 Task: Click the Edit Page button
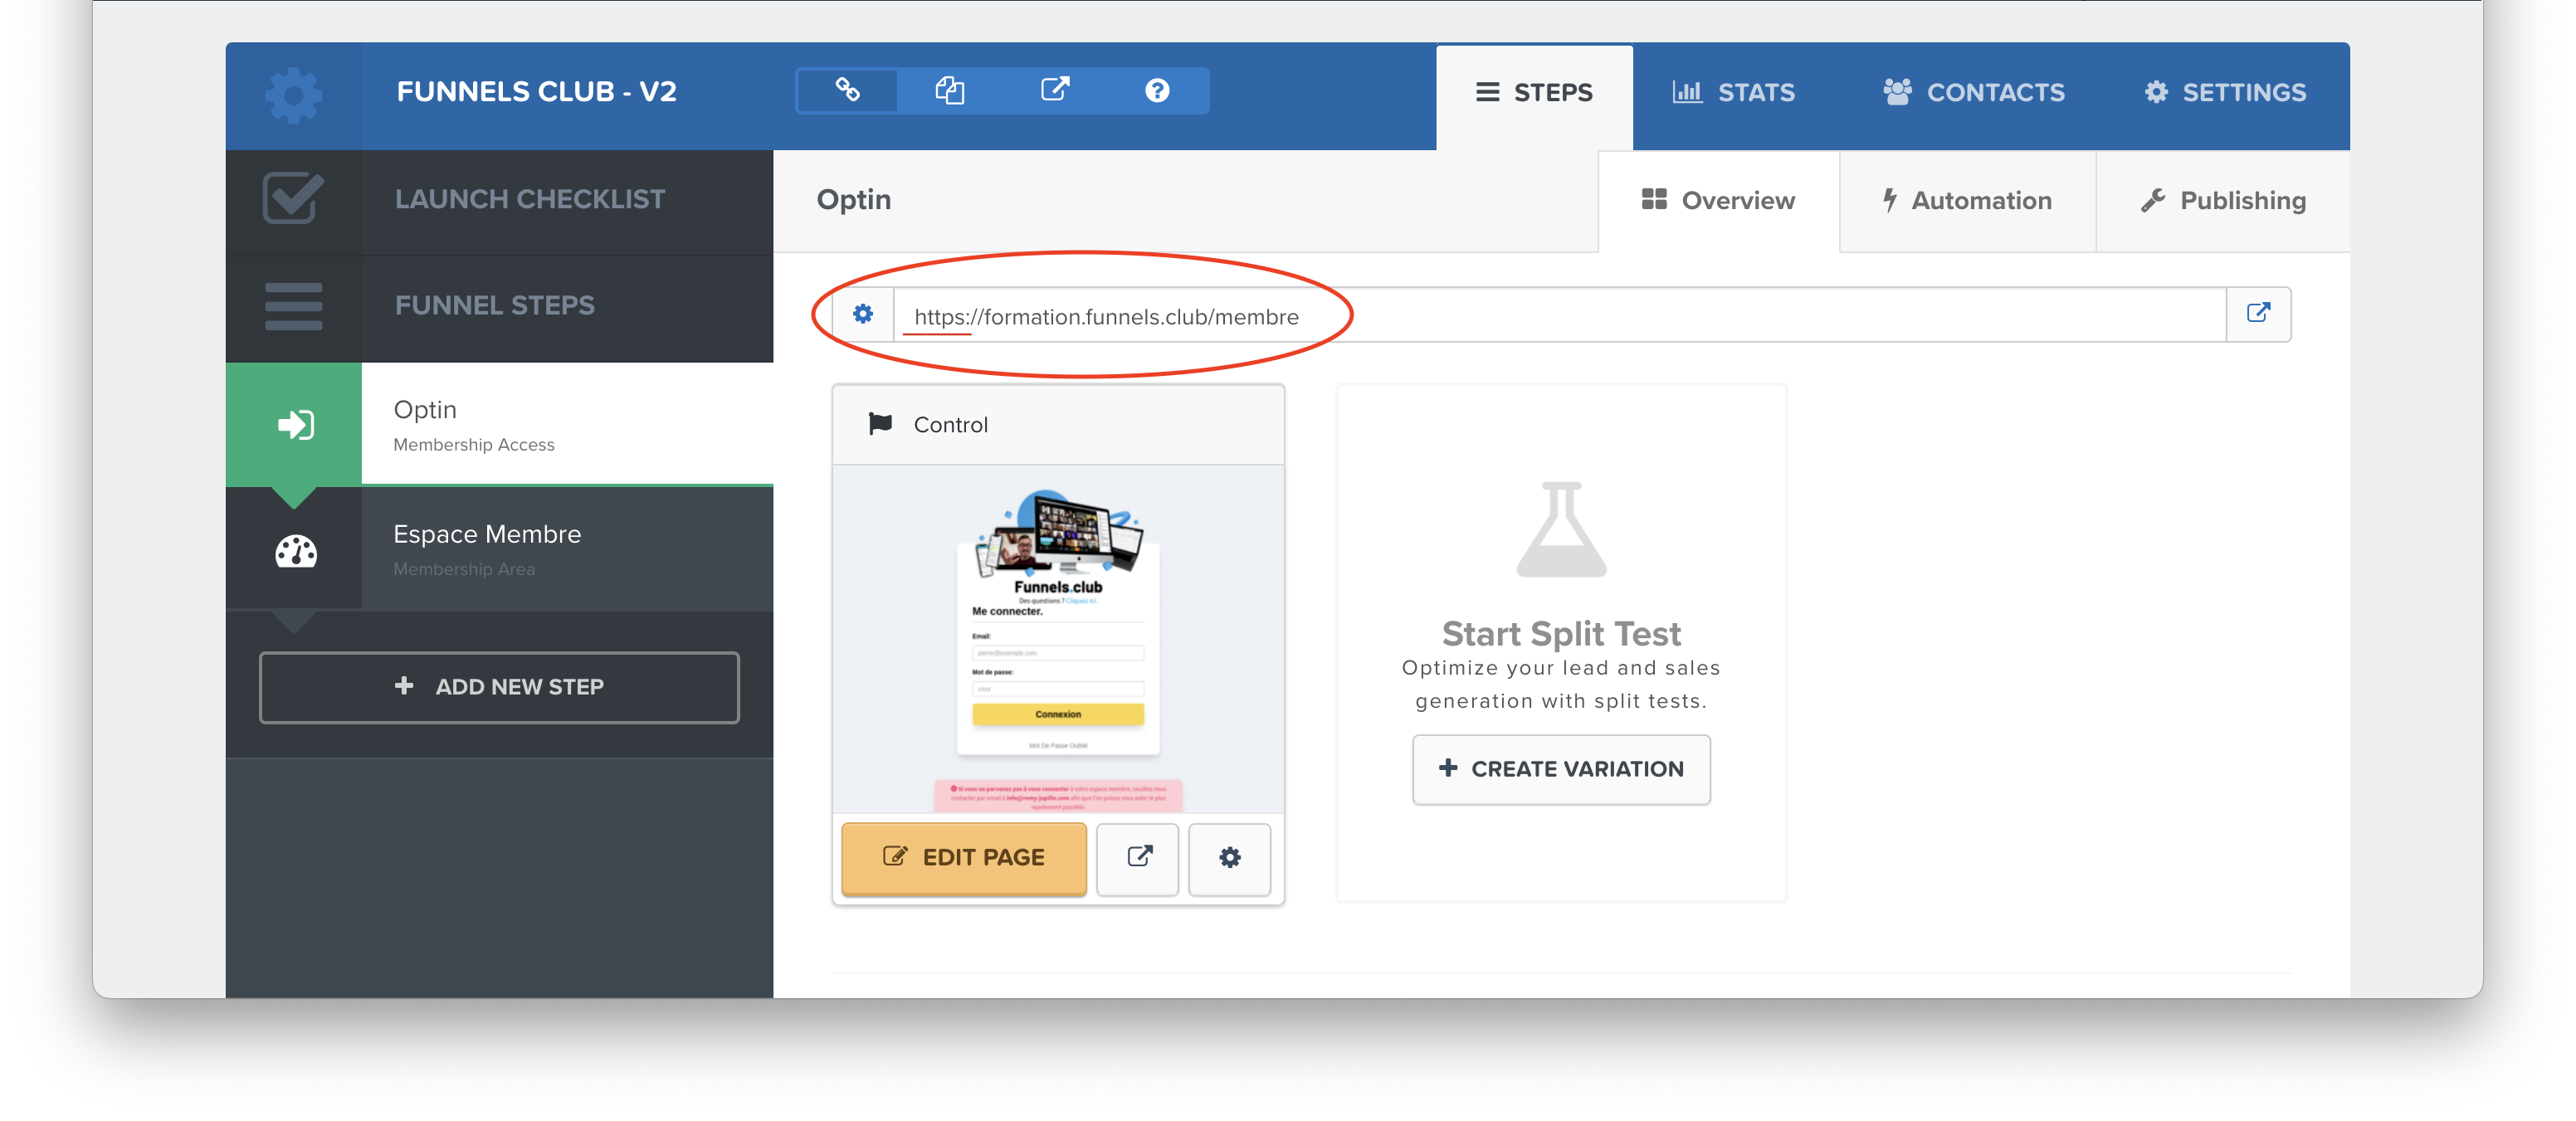tap(963, 858)
